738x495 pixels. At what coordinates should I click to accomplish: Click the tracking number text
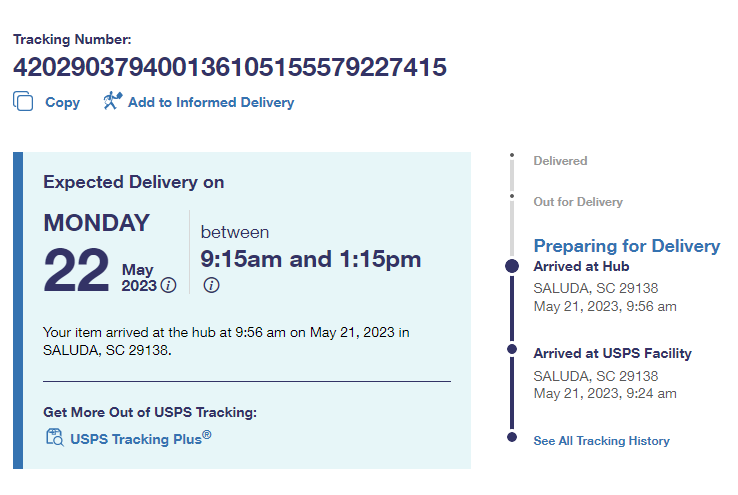pos(229,67)
